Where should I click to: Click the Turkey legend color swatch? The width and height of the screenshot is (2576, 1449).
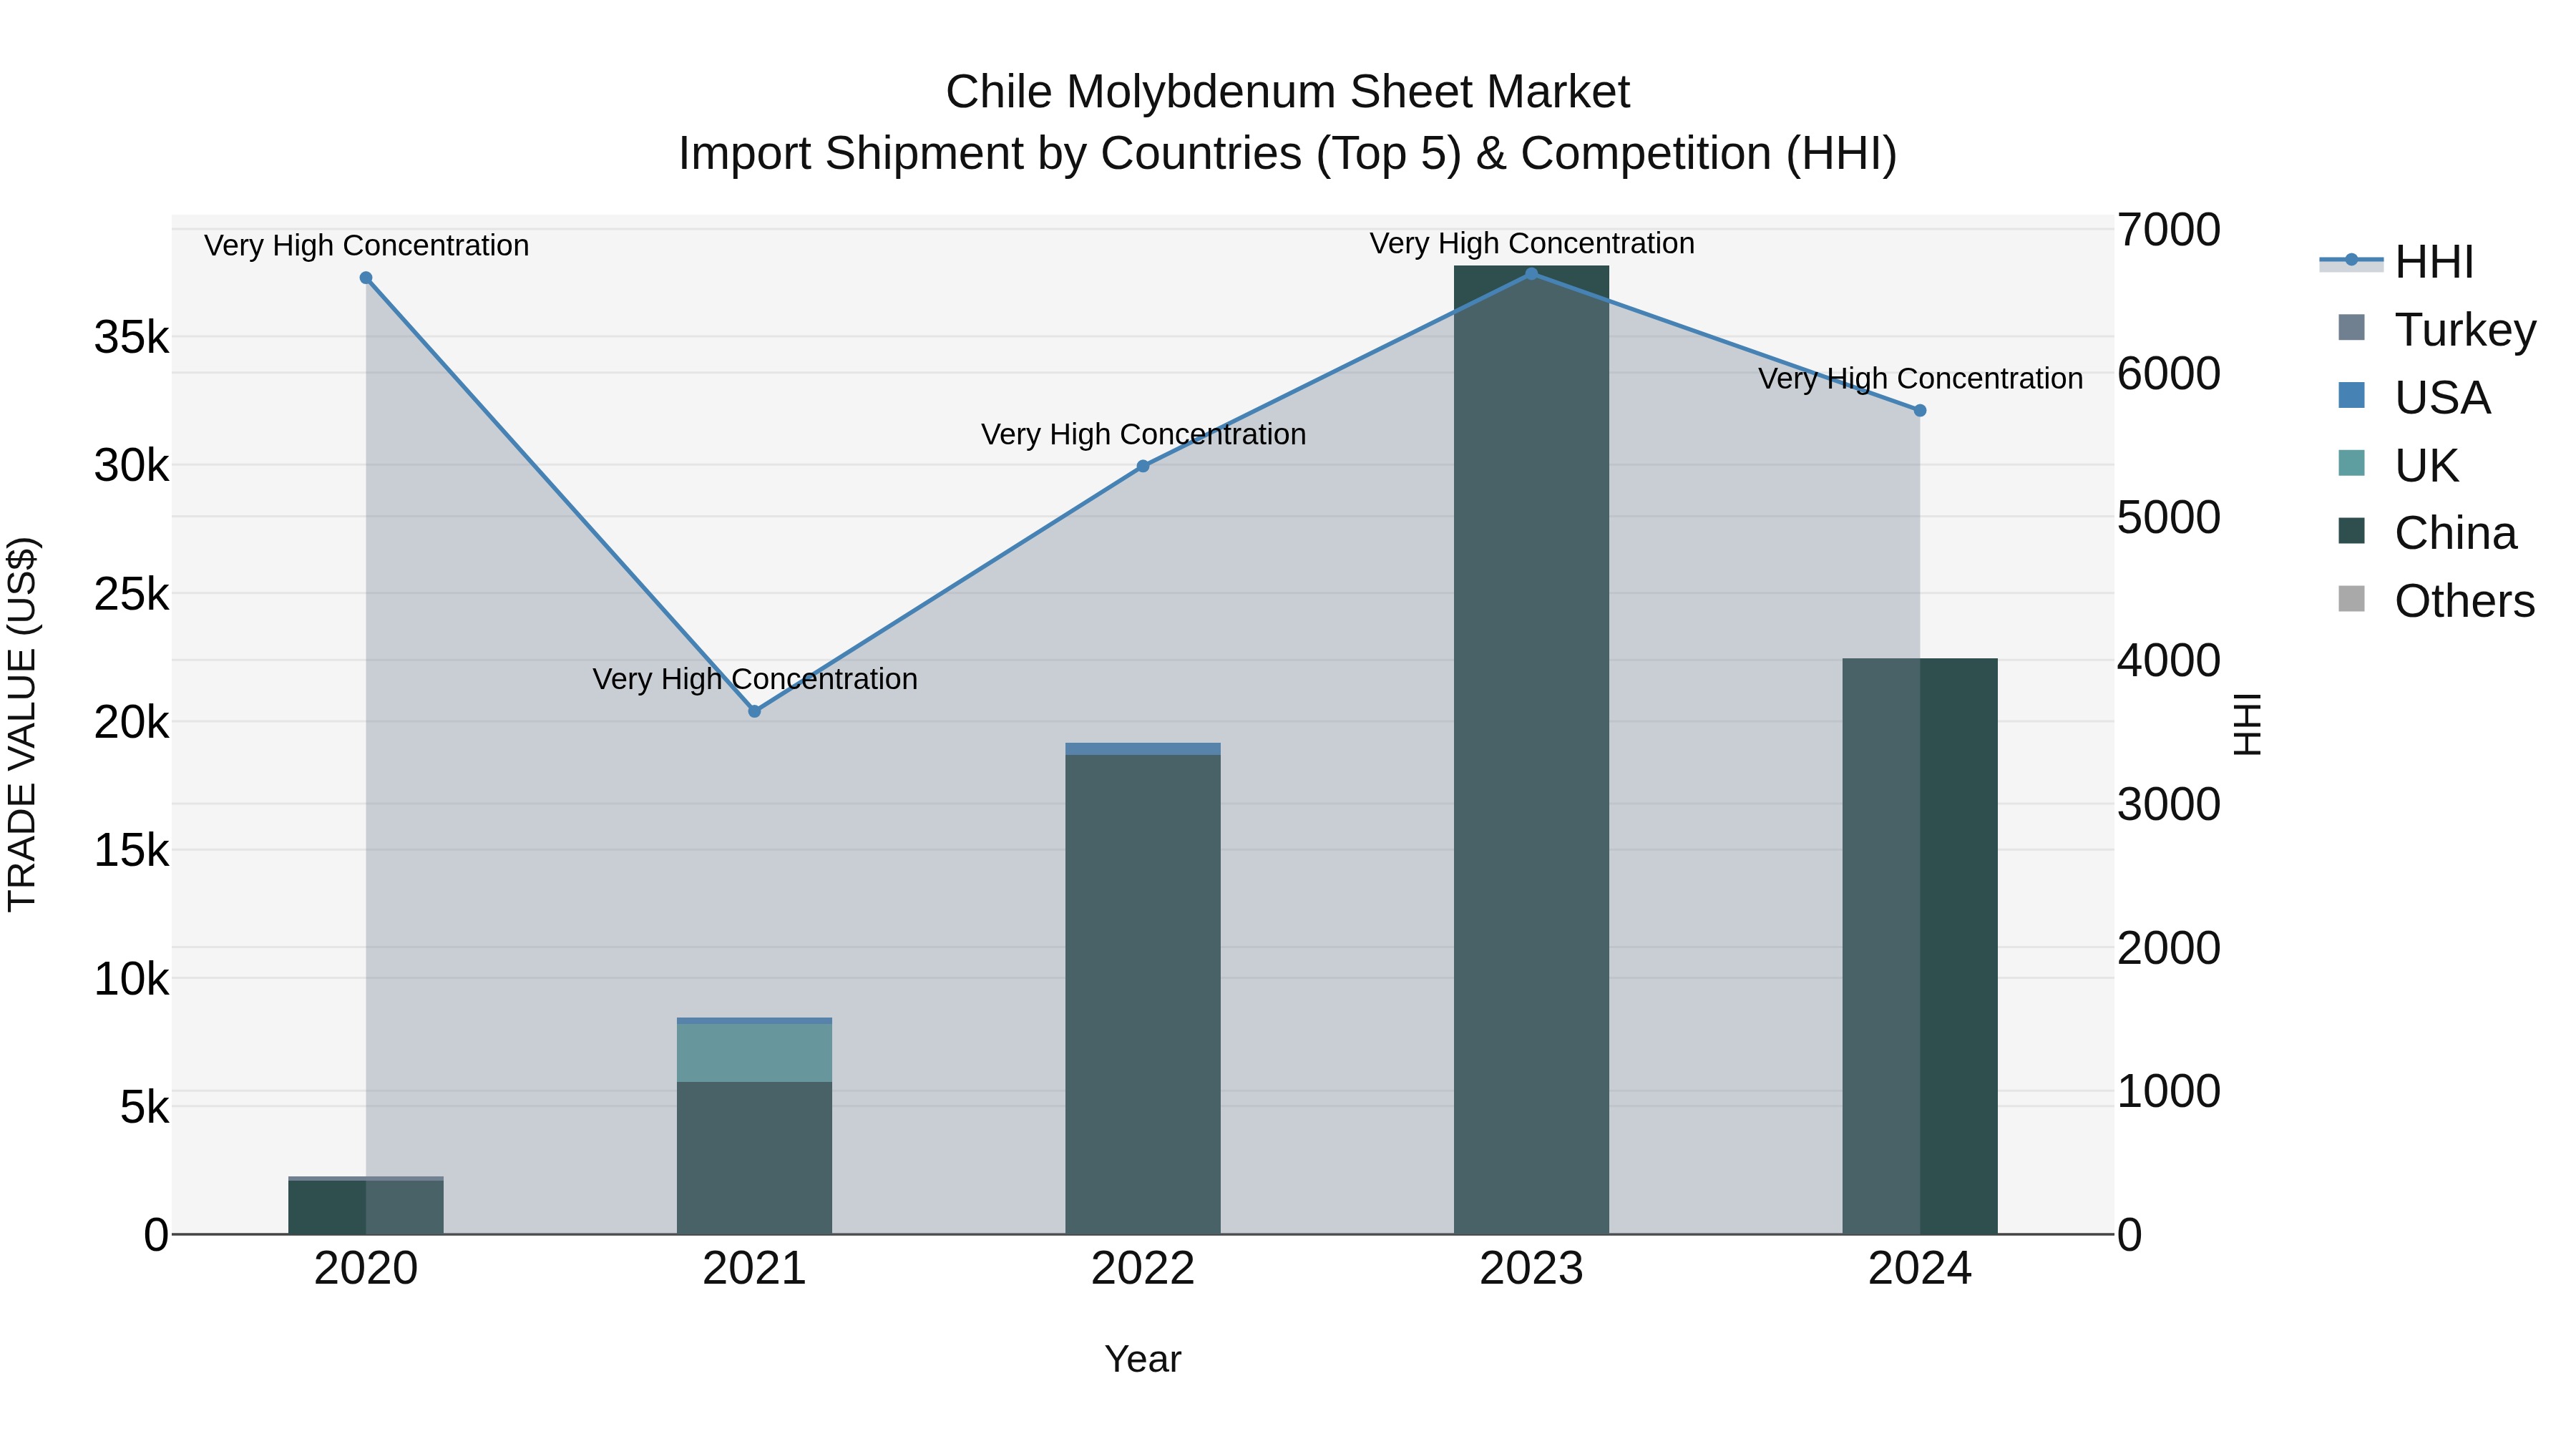point(2352,328)
